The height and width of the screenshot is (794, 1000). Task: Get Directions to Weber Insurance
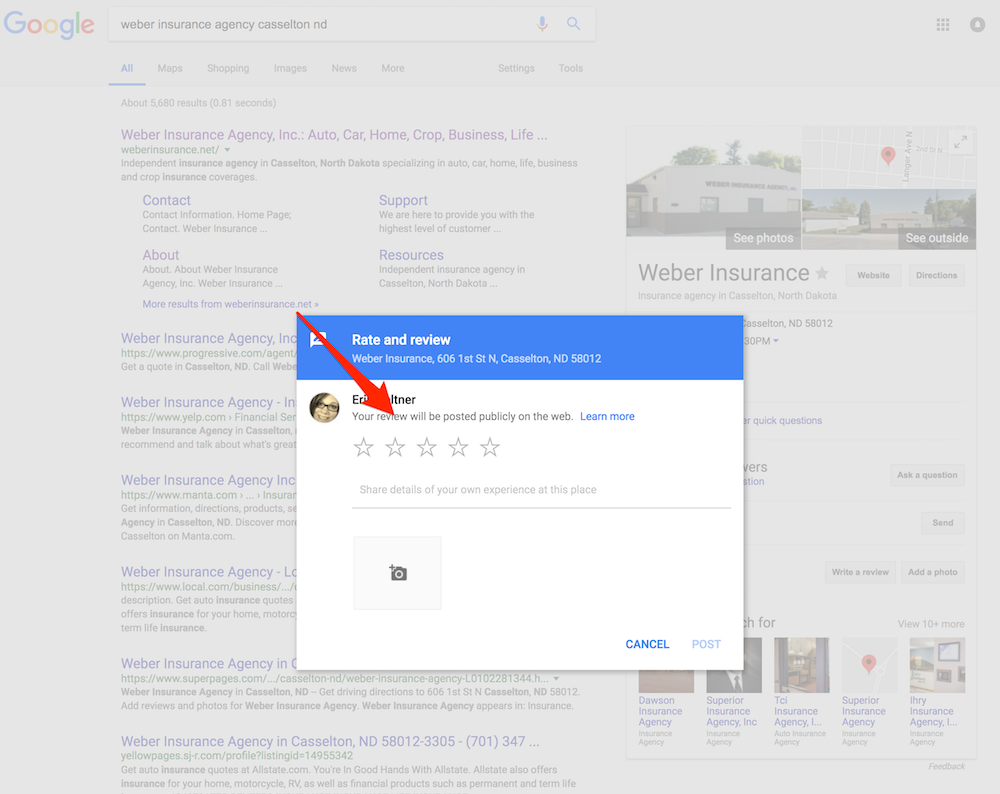[936, 276]
